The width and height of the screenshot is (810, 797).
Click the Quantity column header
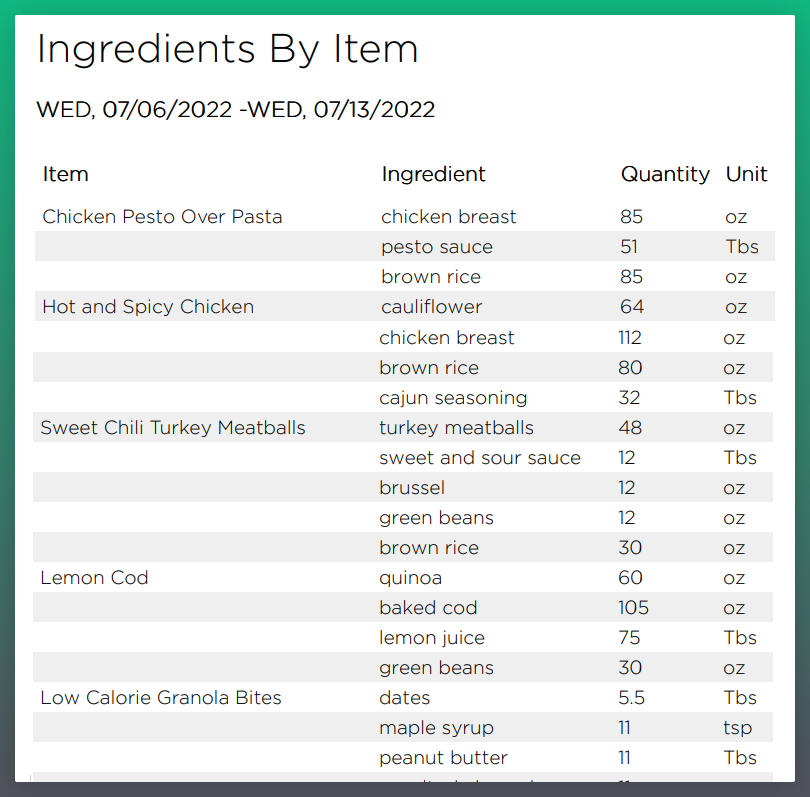665,174
